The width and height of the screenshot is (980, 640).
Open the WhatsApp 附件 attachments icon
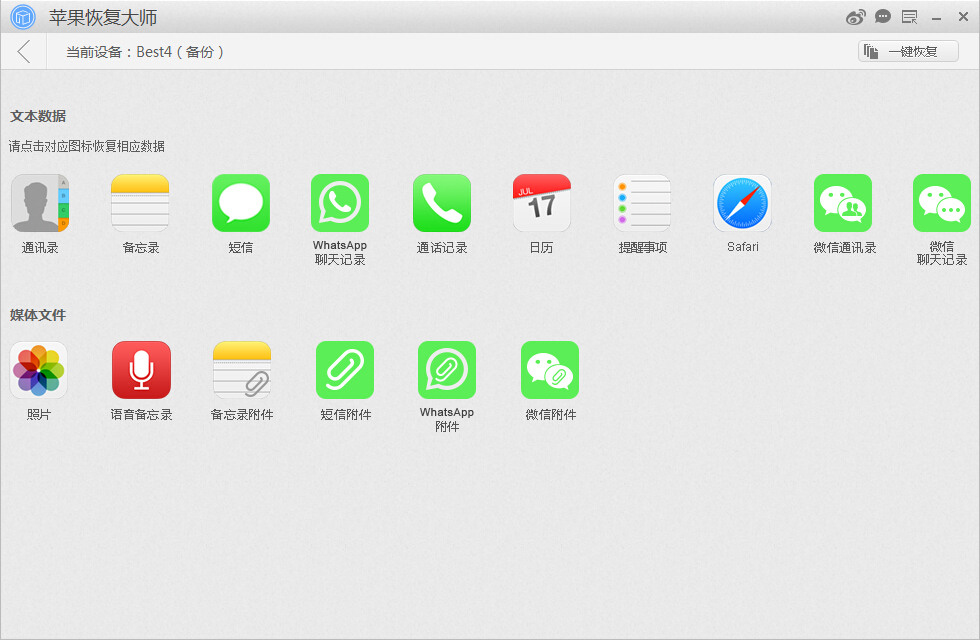[x=447, y=370]
